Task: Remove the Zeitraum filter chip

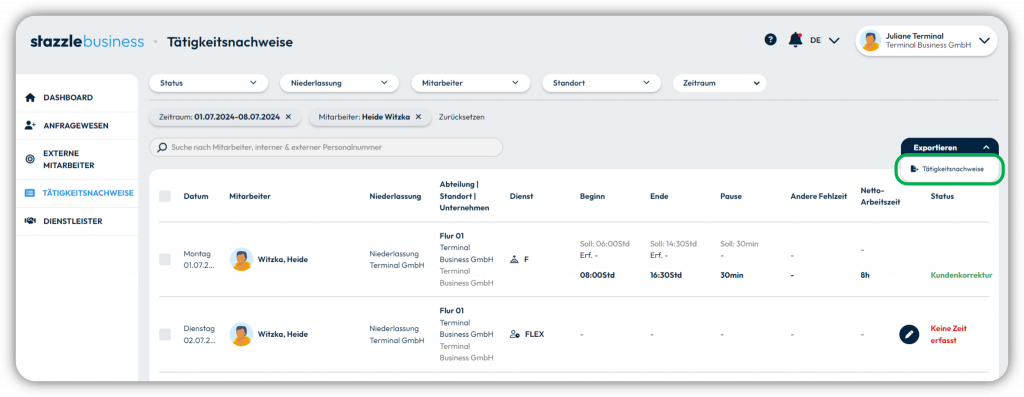Action: click(x=288, y=117)
